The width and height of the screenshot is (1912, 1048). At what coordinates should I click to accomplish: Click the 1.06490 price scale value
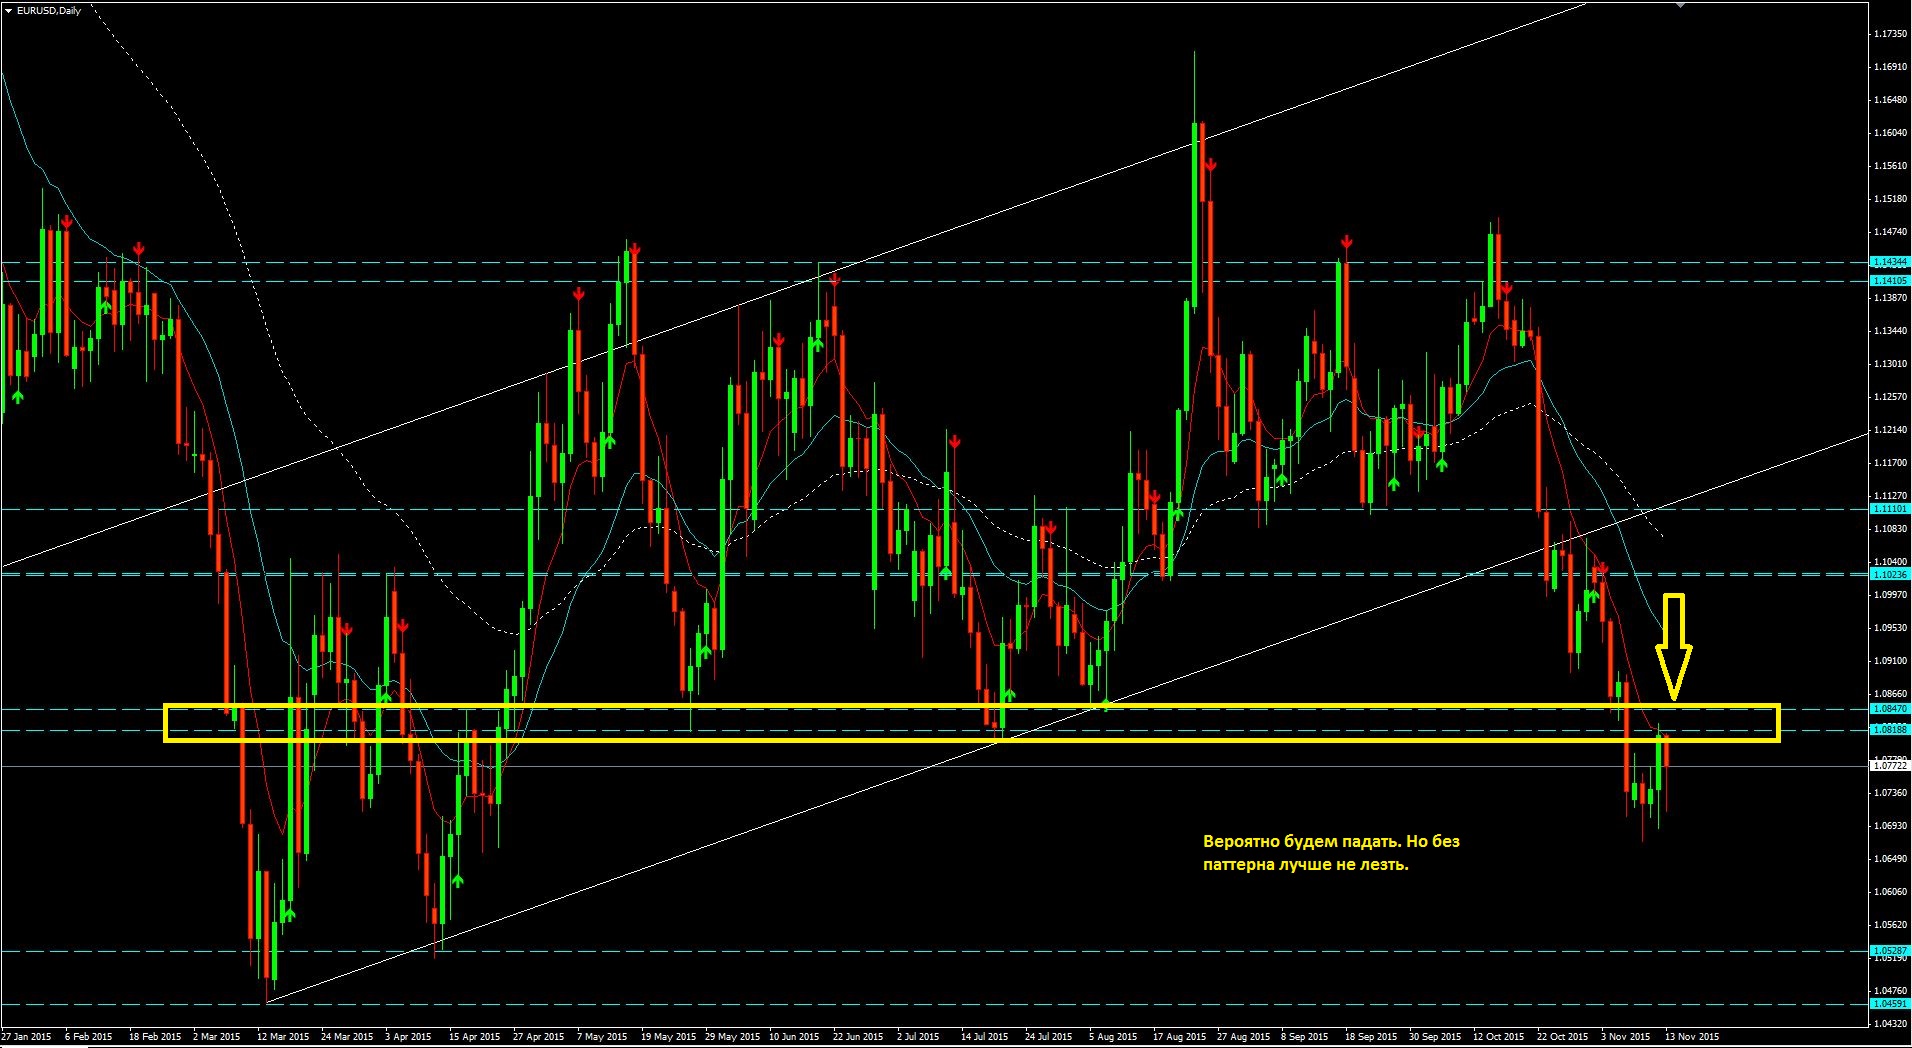(1889, 859)
